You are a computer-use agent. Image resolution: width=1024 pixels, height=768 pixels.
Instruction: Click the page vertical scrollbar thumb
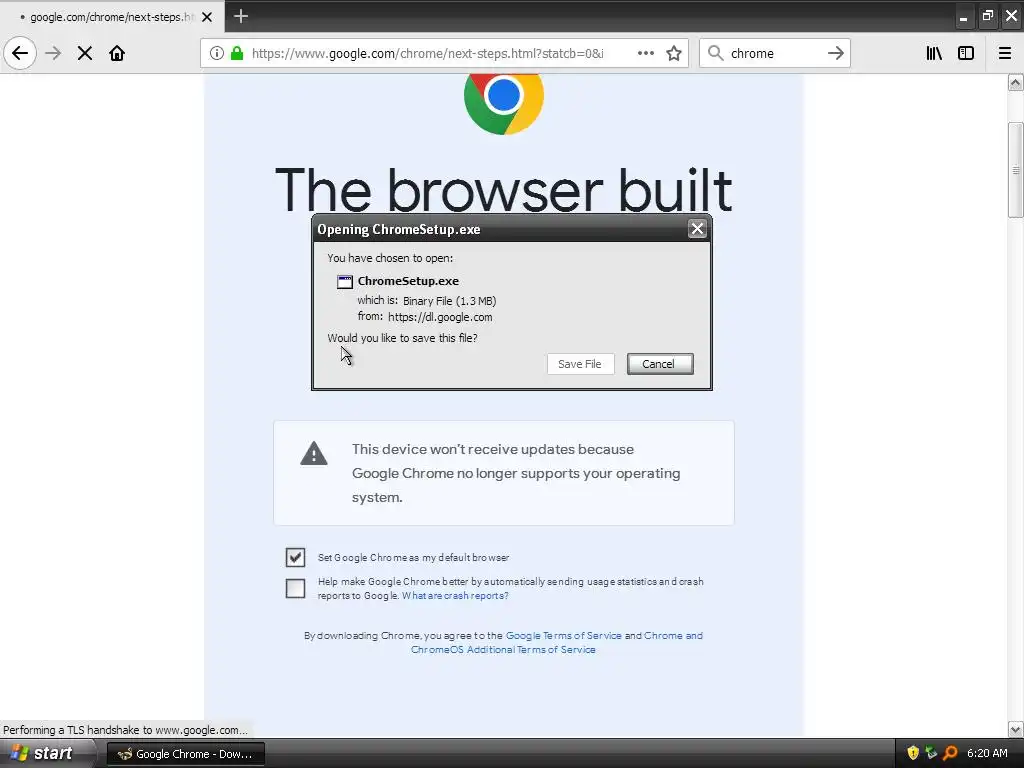click(1015, 170)
